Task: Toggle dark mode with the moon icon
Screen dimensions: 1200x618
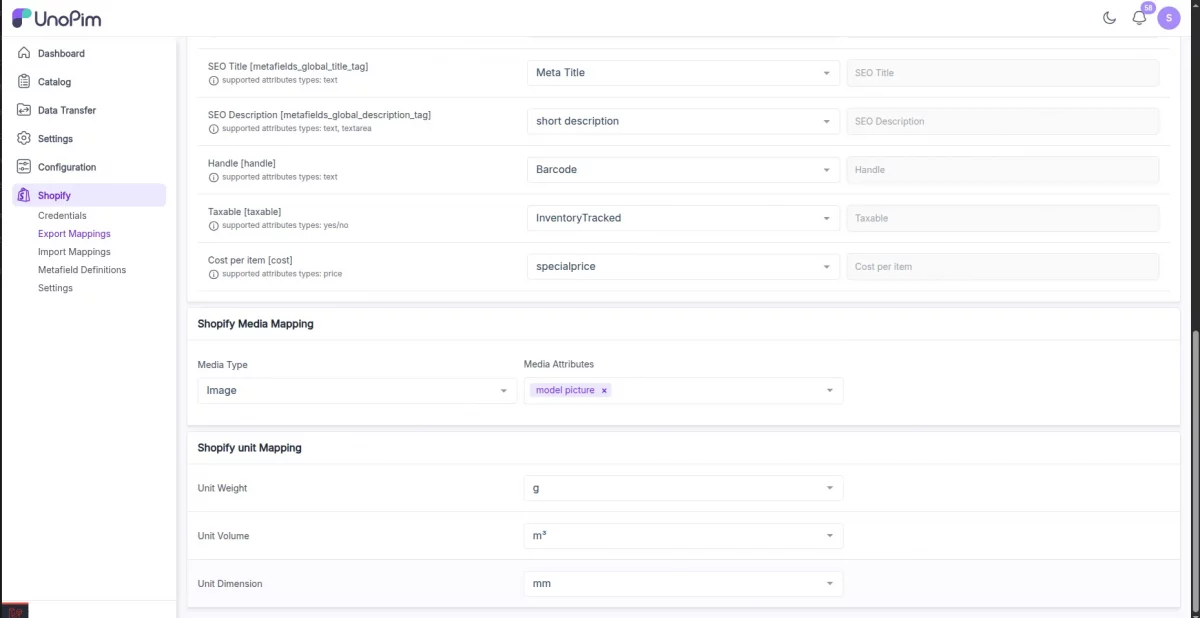Action: click(x=1109, y=17)
